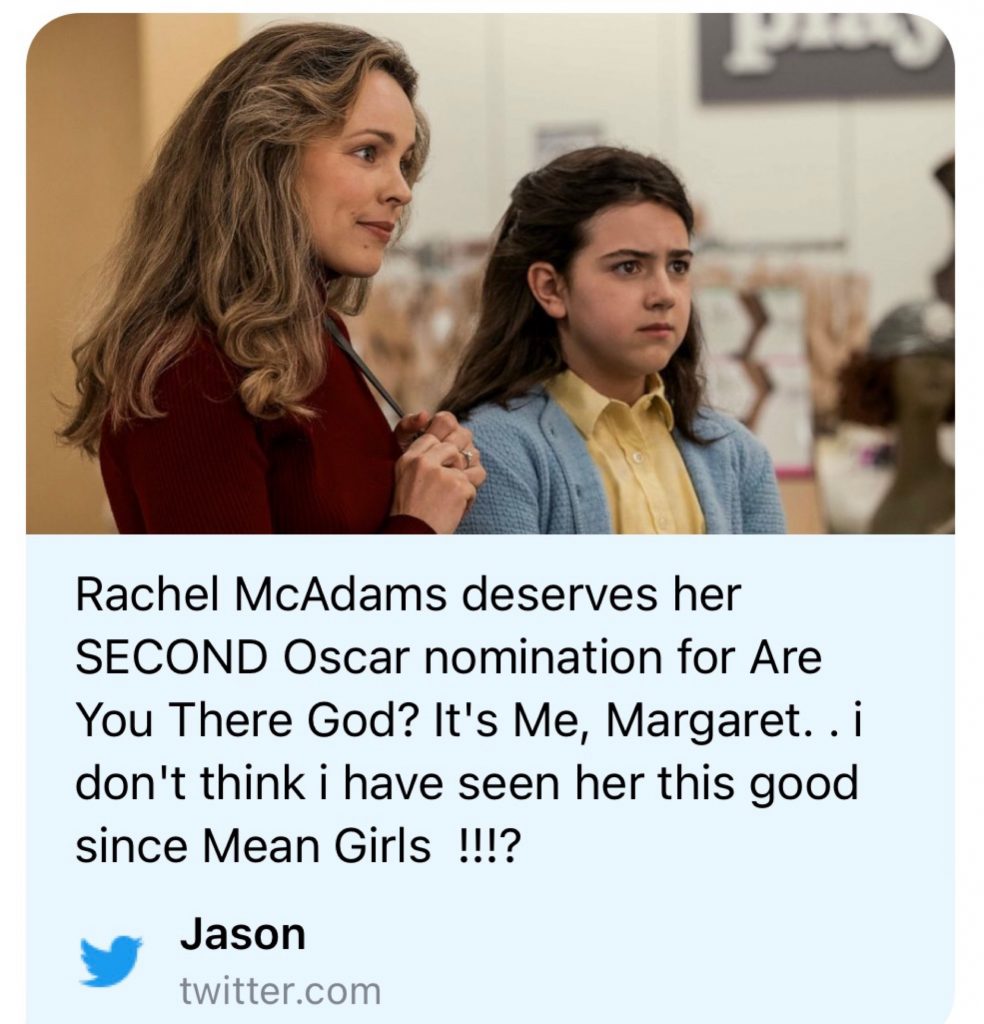The image size is (984, 1024).
Task: Follow the twitter.com source link
Action: [280, 991]
